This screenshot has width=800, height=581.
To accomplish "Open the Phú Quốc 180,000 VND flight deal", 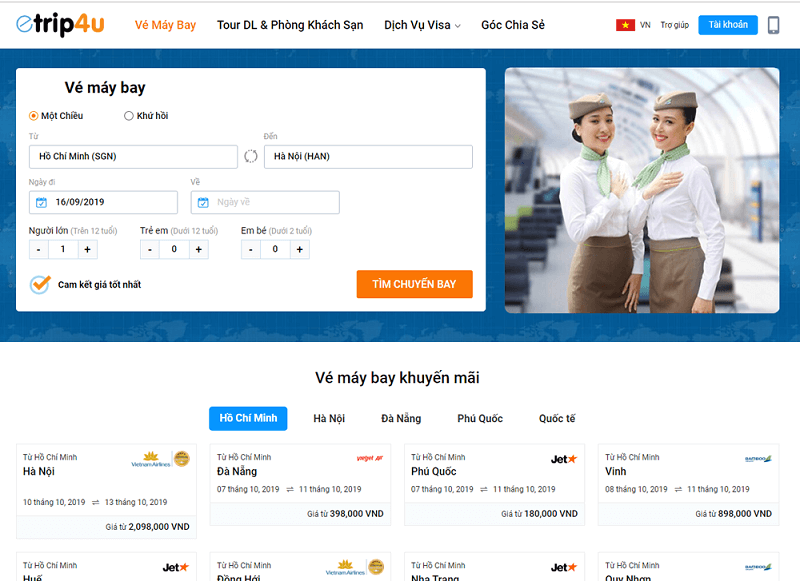I will click(494, 485).
